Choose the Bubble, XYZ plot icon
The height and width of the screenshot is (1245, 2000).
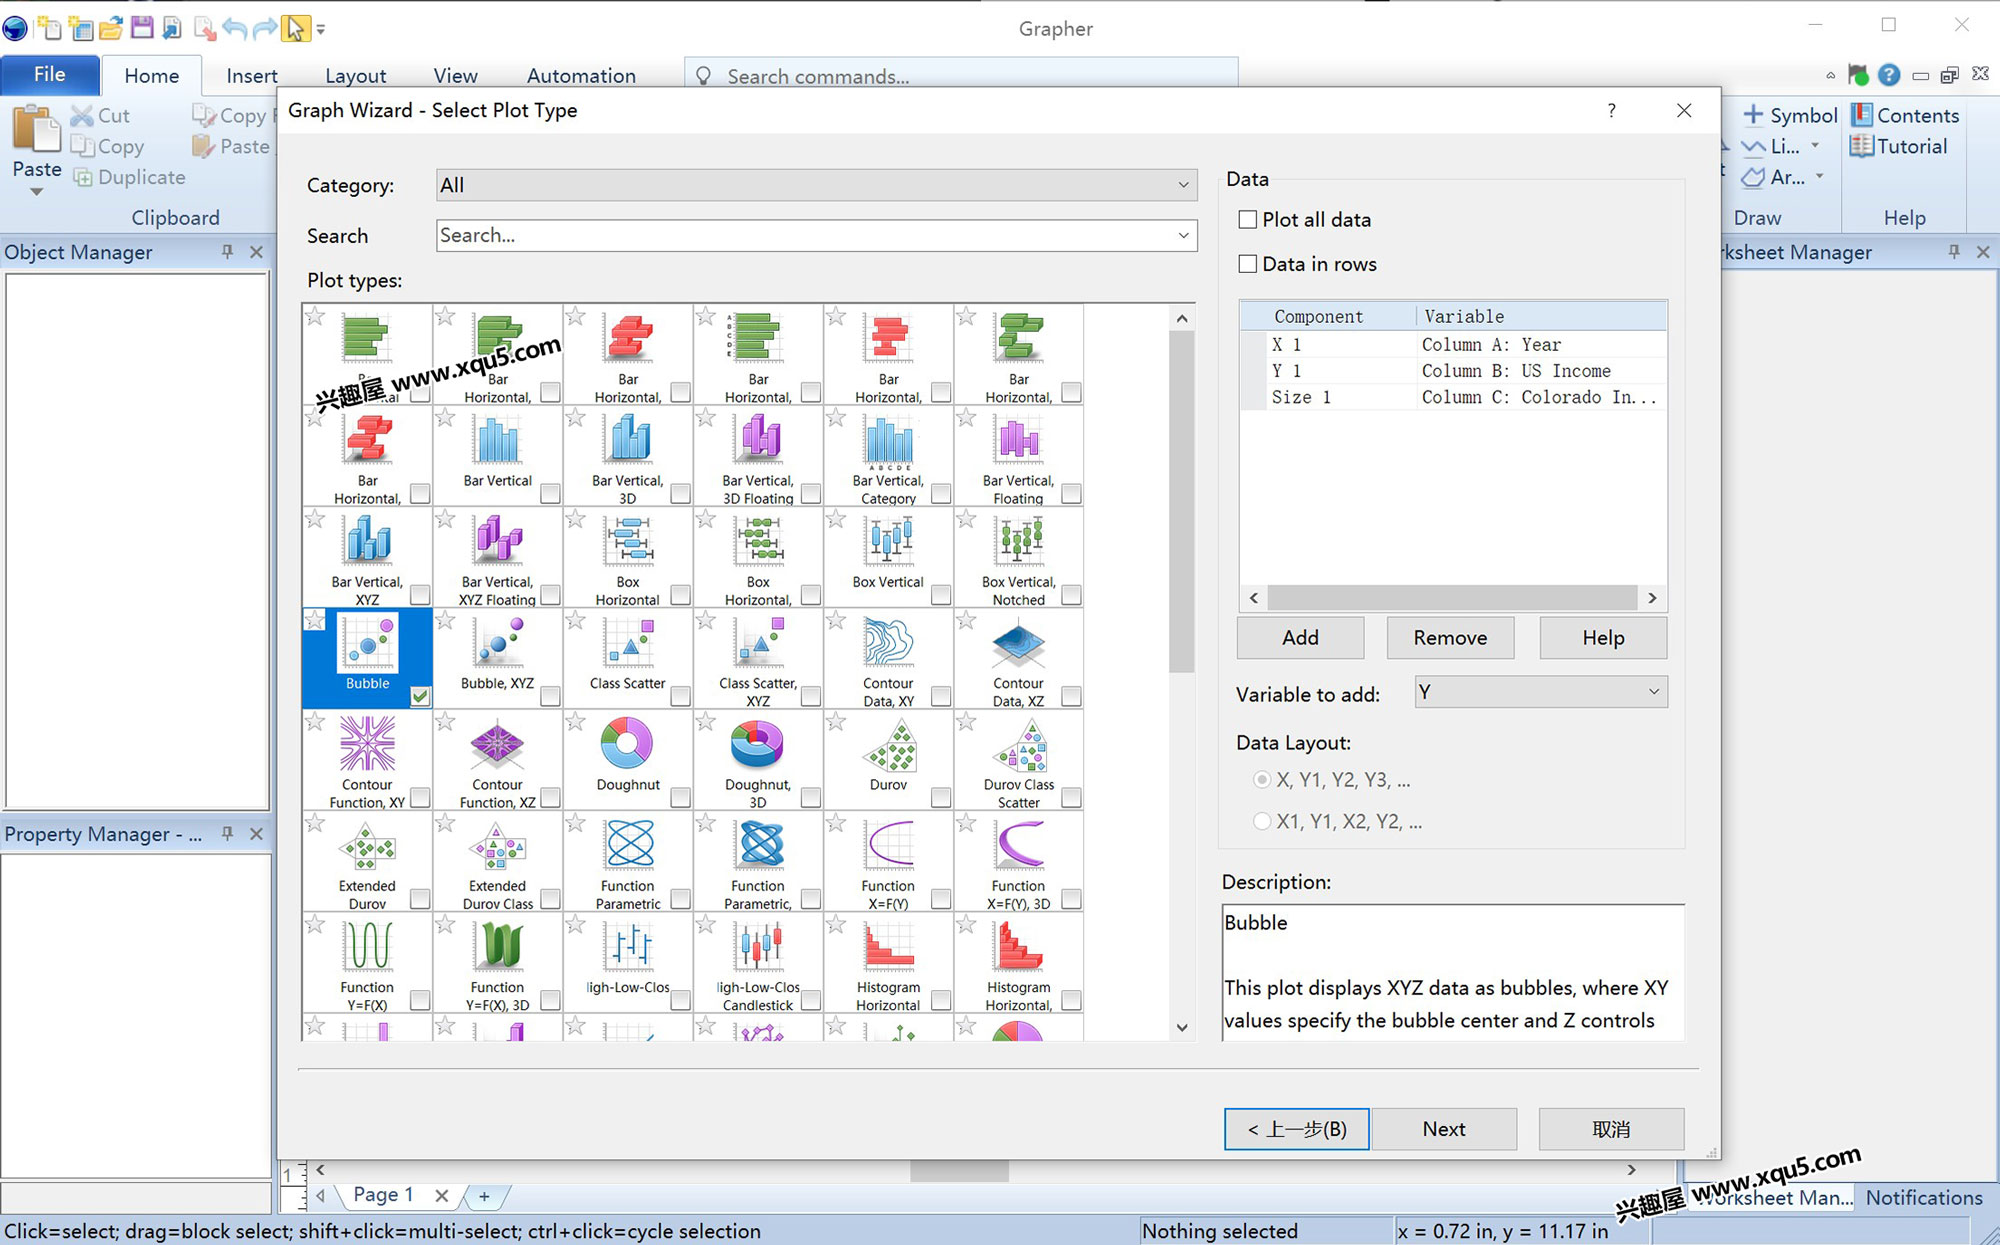[497, 643]
